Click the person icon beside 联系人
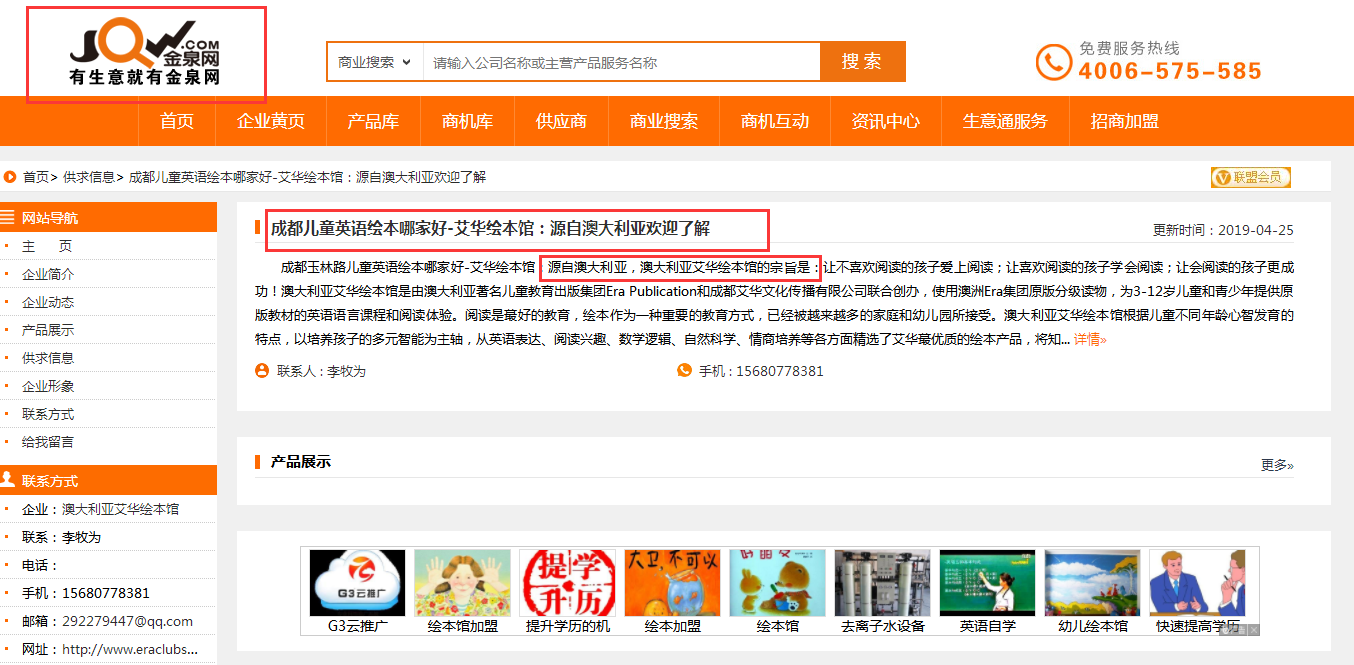 click(262, 371)
